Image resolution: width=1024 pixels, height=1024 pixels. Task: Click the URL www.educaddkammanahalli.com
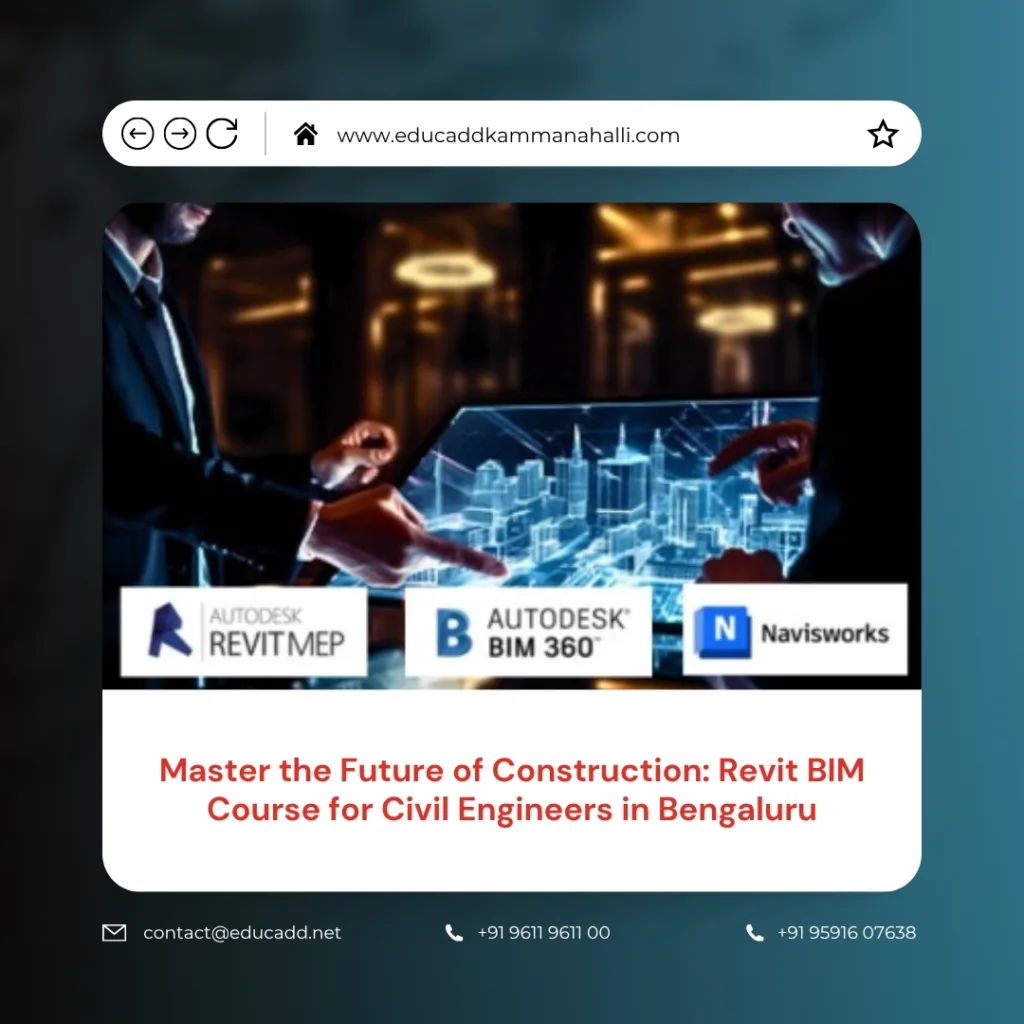pyautogui.click(x=510, y=134)
